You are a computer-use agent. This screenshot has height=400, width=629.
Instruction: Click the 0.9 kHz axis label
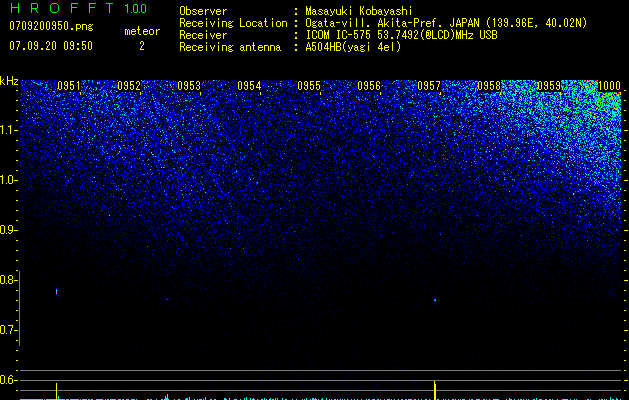(x=8, y=230)
